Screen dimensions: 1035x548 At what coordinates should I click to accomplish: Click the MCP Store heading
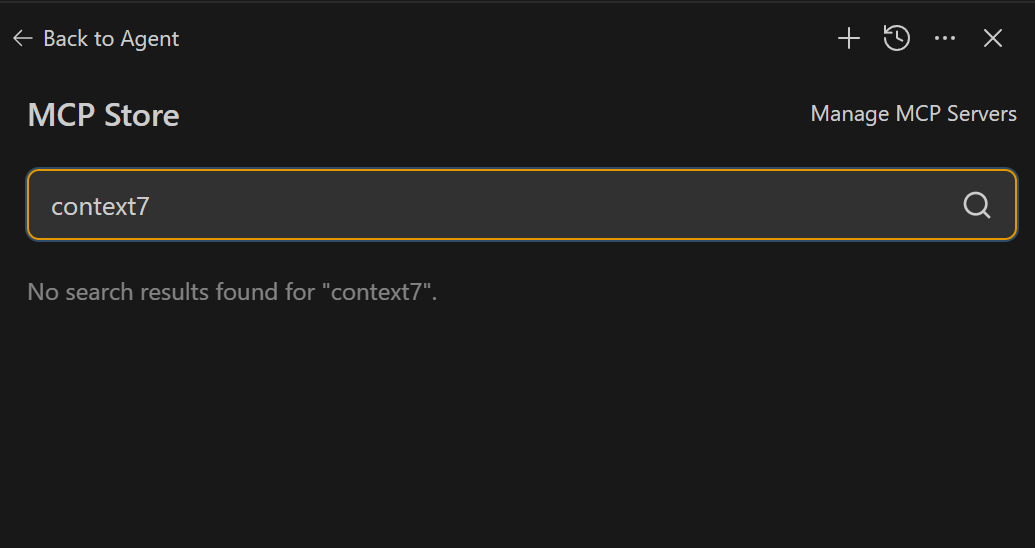[x=104, y=115]
